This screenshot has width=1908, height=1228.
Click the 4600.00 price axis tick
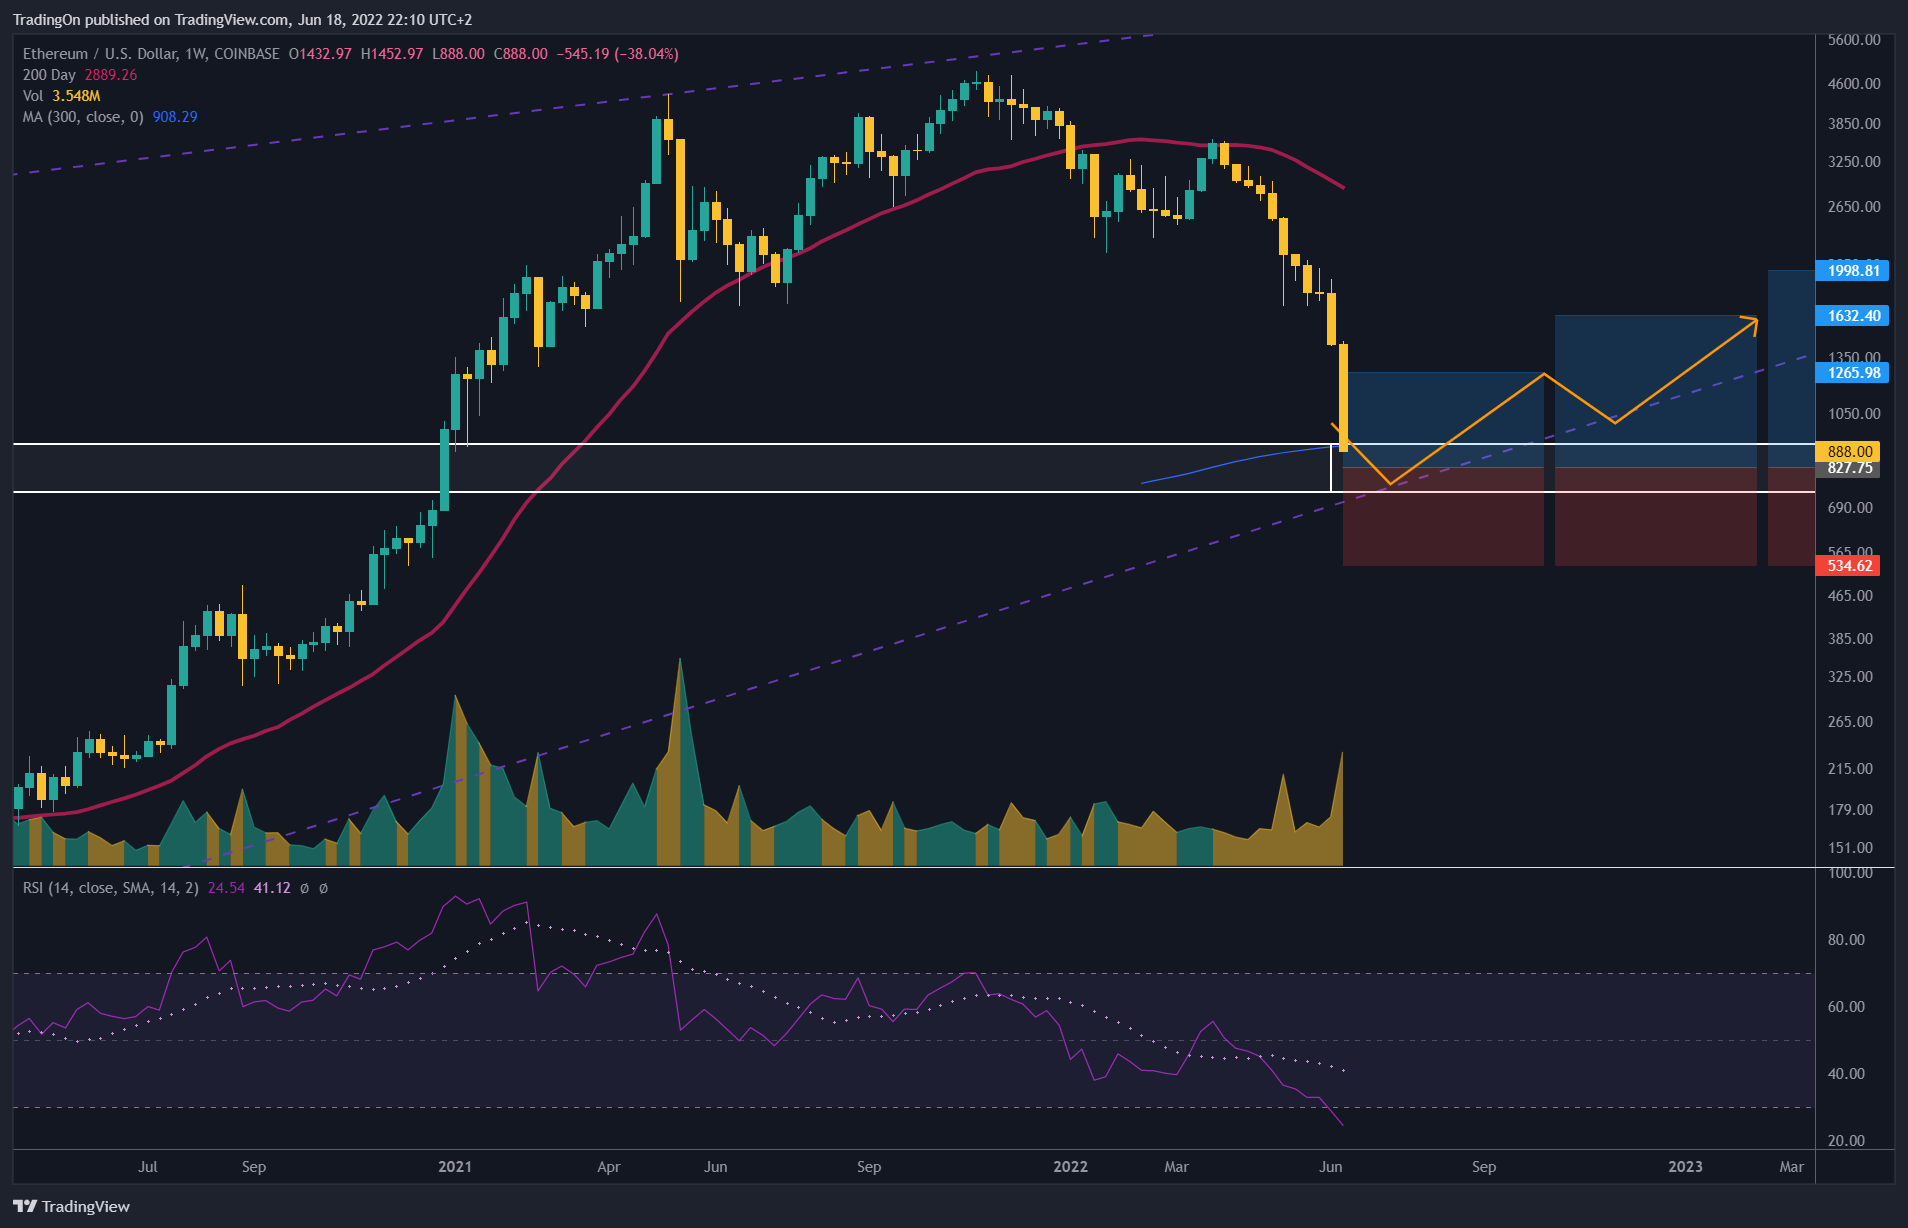pos(1854,84)
